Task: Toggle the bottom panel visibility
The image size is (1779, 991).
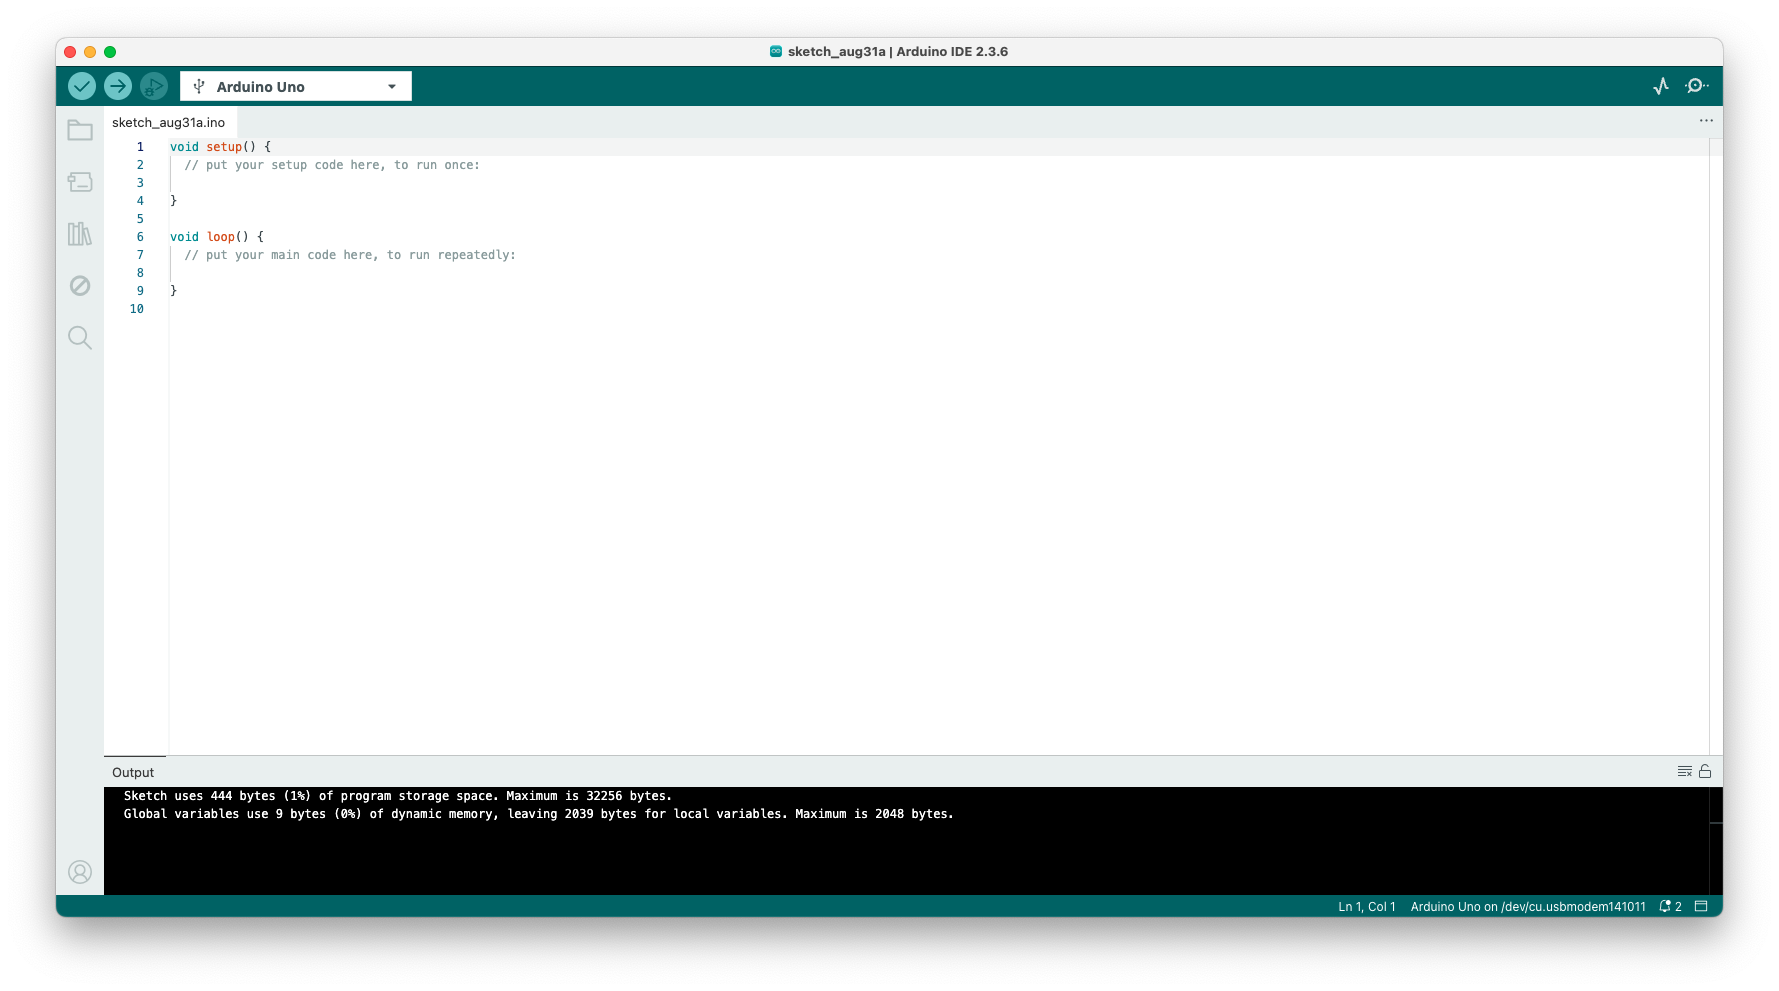Action: pos(1703,906)
